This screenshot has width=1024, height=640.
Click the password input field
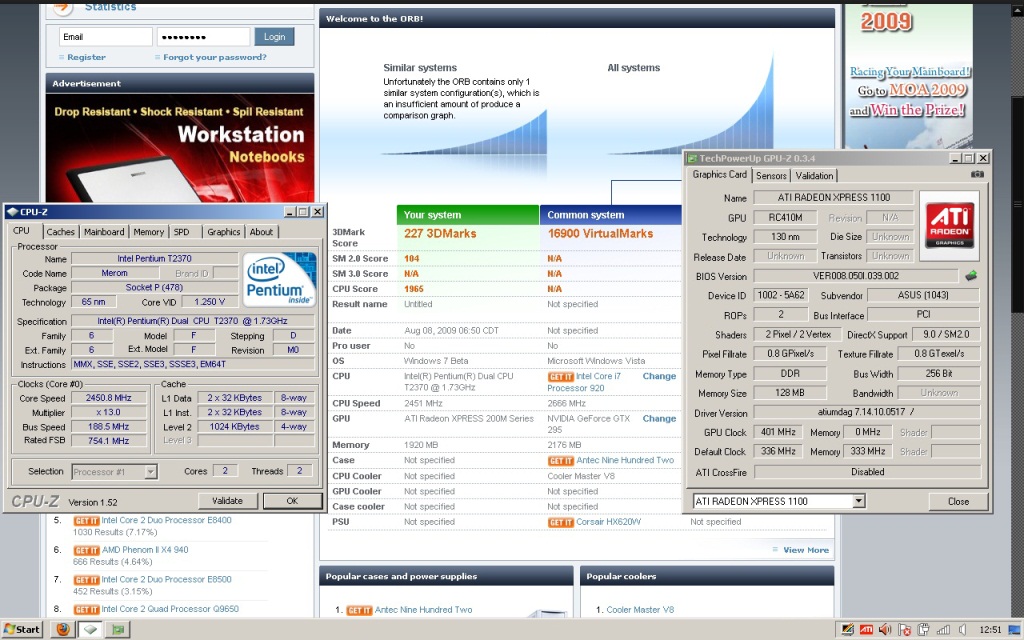click(203, 37)
